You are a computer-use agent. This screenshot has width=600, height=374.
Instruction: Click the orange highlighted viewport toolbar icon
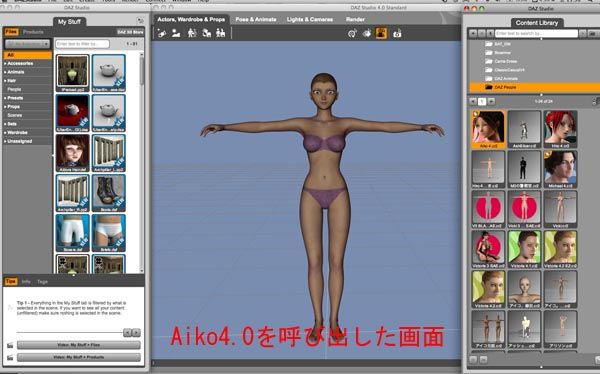[x=381, y=33]
